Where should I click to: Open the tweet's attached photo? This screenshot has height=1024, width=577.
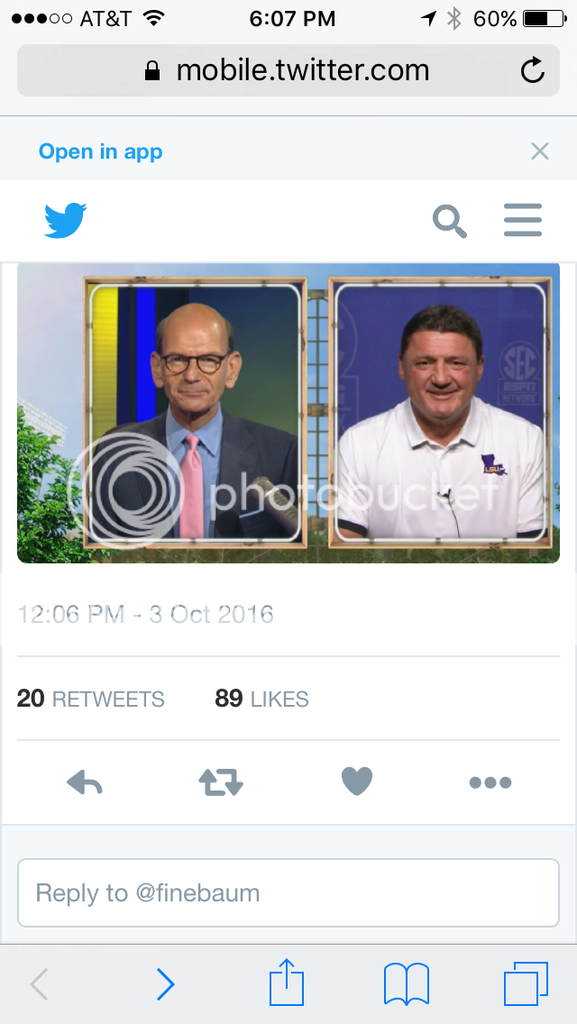[288, 413]
